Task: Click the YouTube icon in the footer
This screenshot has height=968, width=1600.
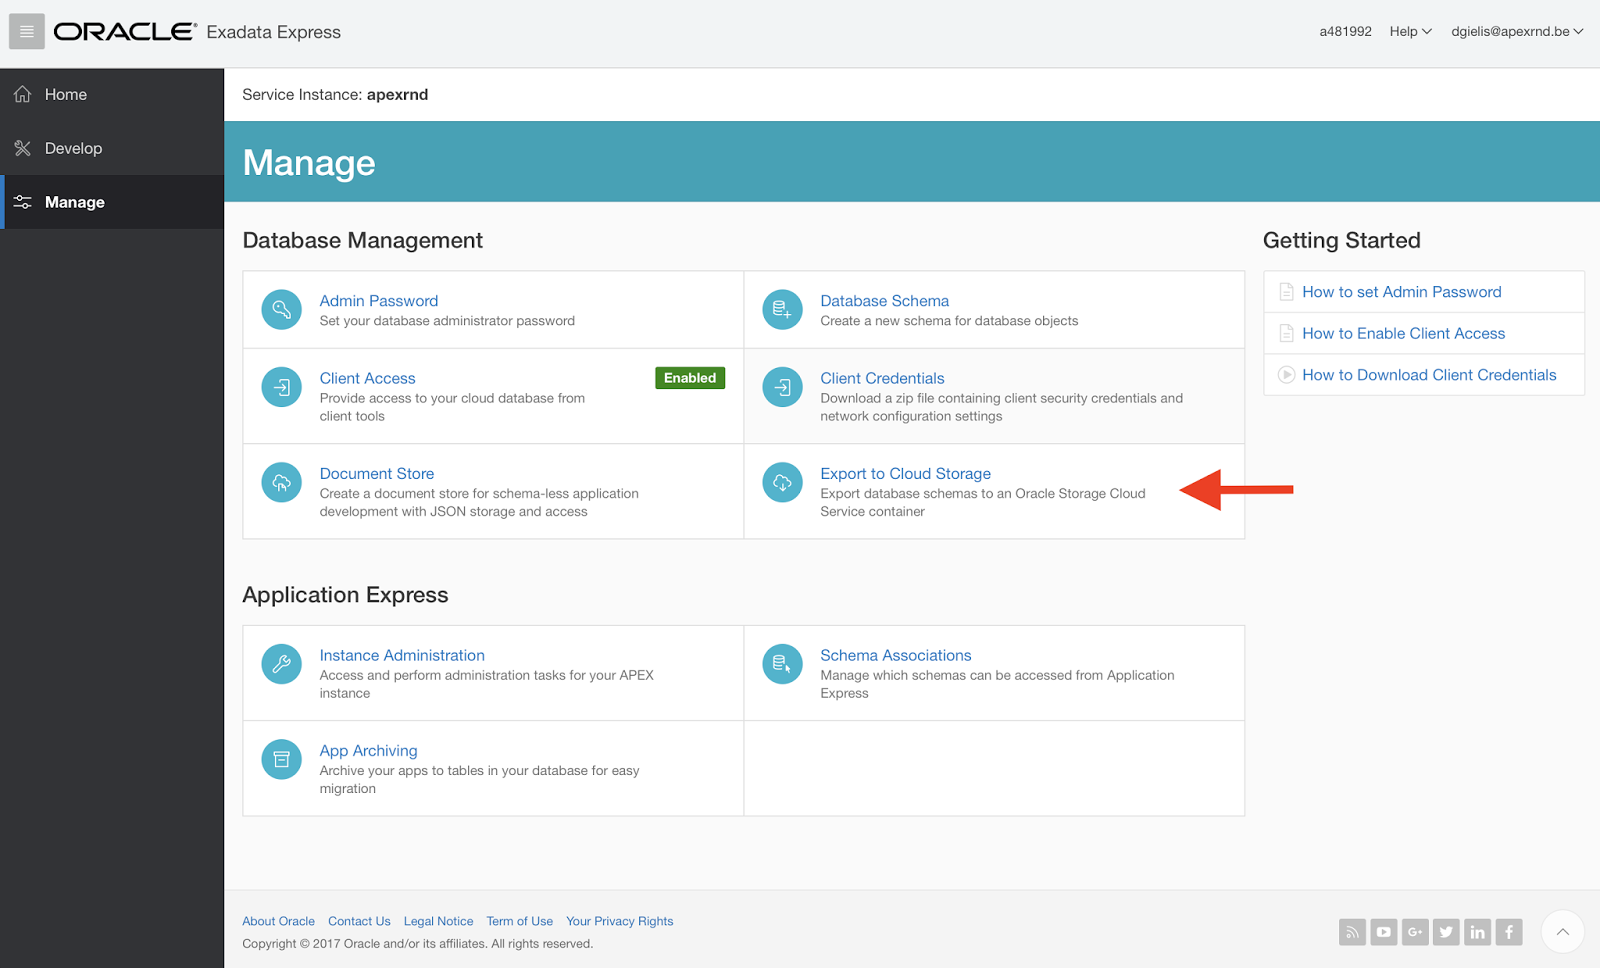Action: [x=1383, y=931]
